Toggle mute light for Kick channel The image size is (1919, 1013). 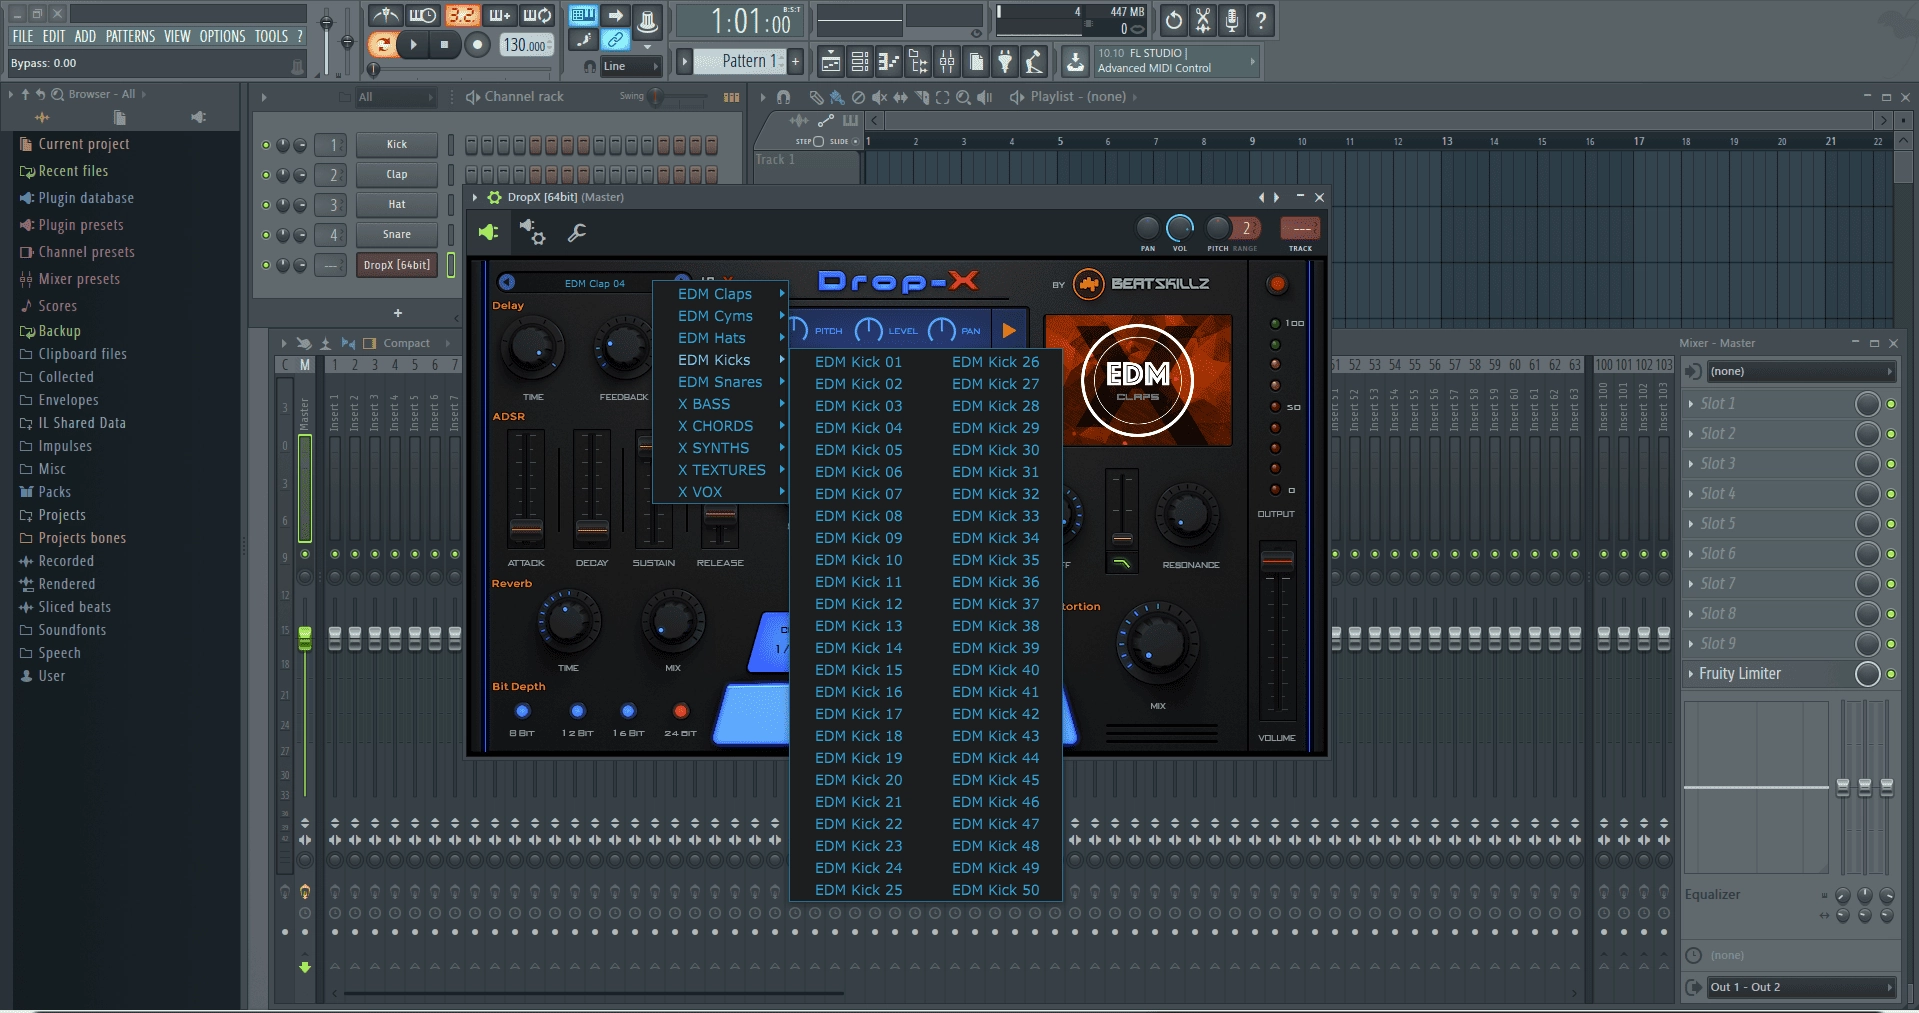[x=266, y=145]
